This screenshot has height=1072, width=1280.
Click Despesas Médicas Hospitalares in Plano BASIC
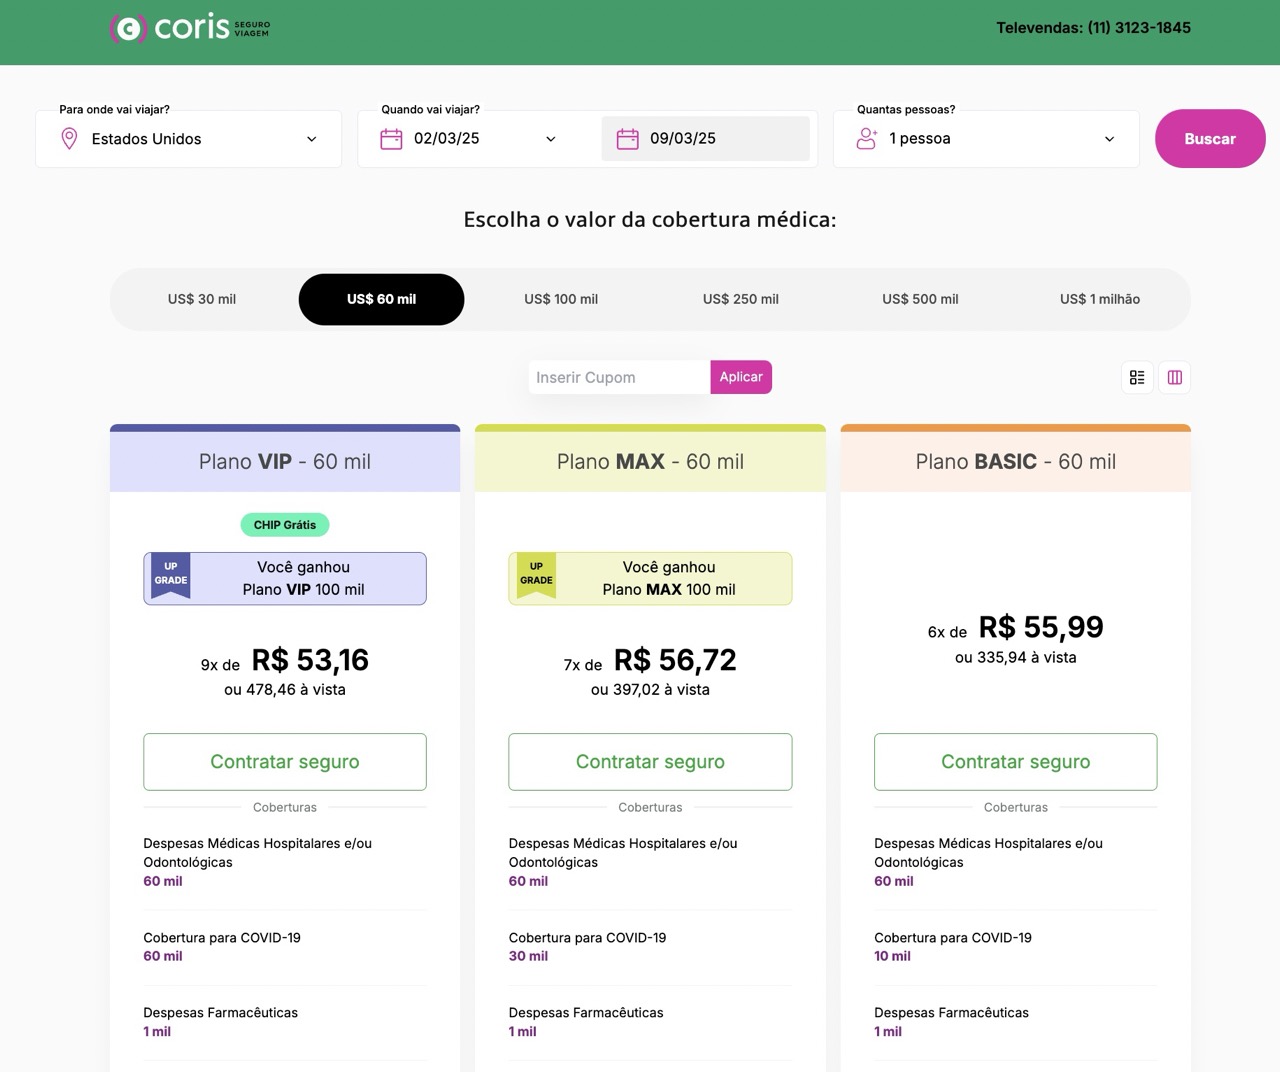click(x=989, y=853)
